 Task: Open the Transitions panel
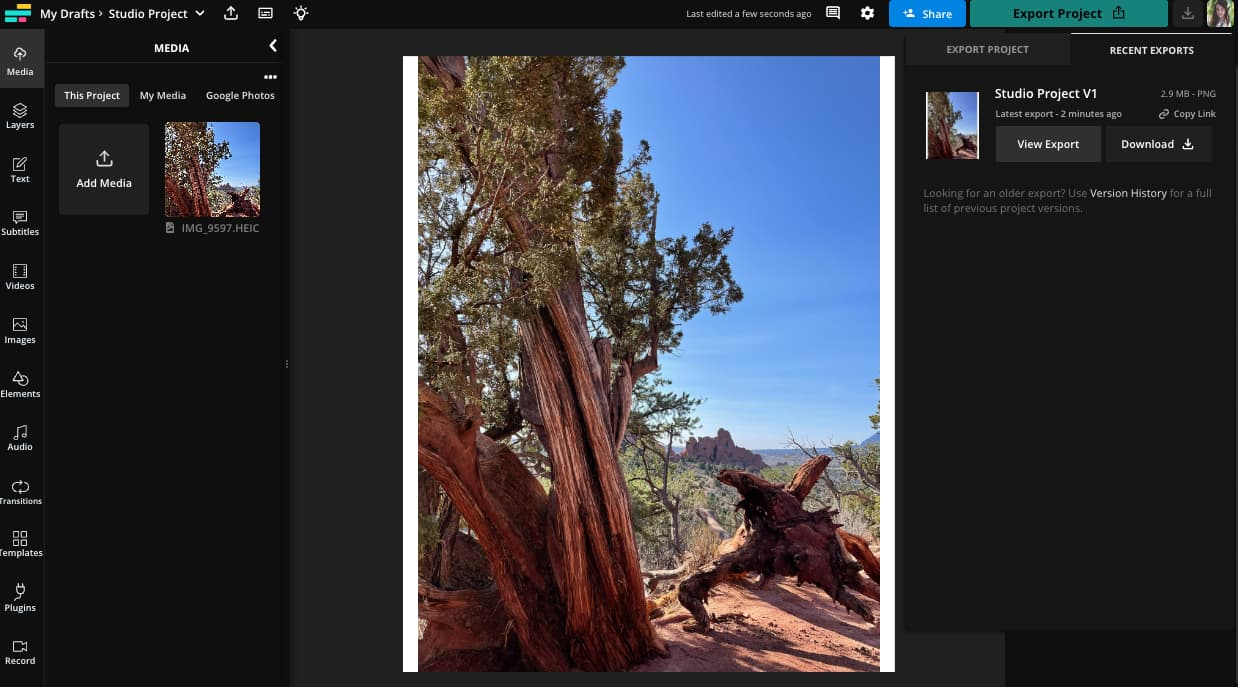coord(20,492)
